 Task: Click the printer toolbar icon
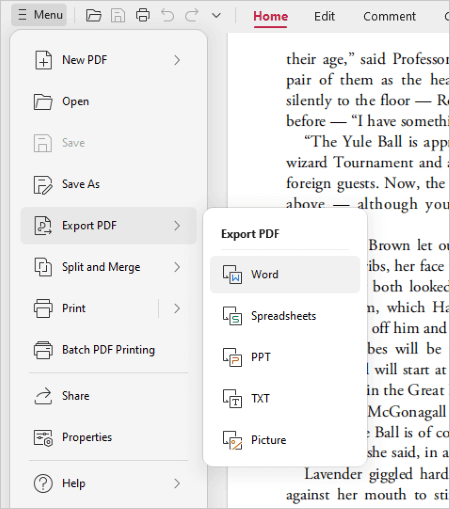point(143,15)
